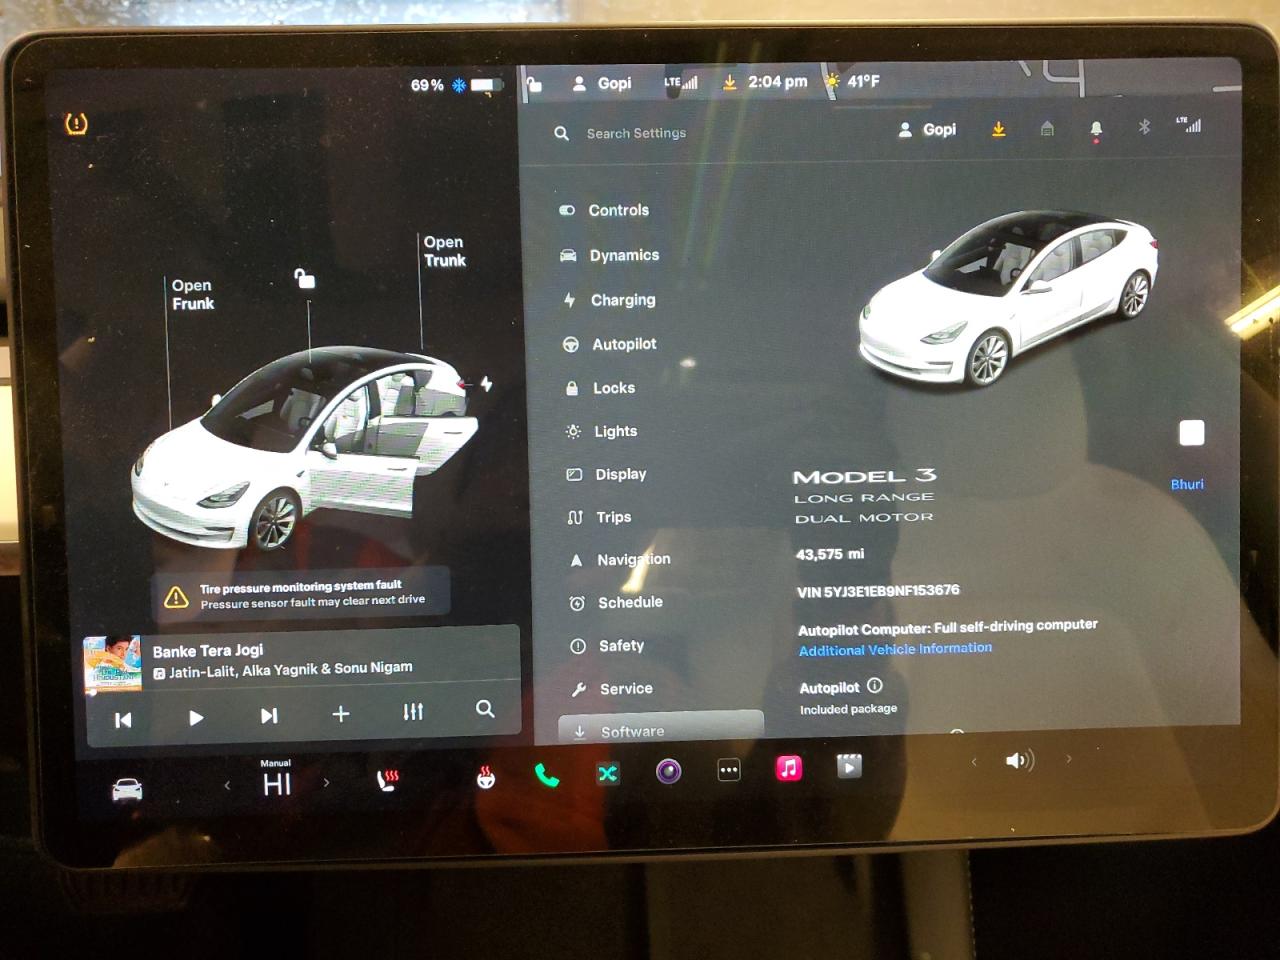The height and width of the screenshot is (960, 1280).
Task: Select the white color swatch near car
Action: tap(1191, 433)
